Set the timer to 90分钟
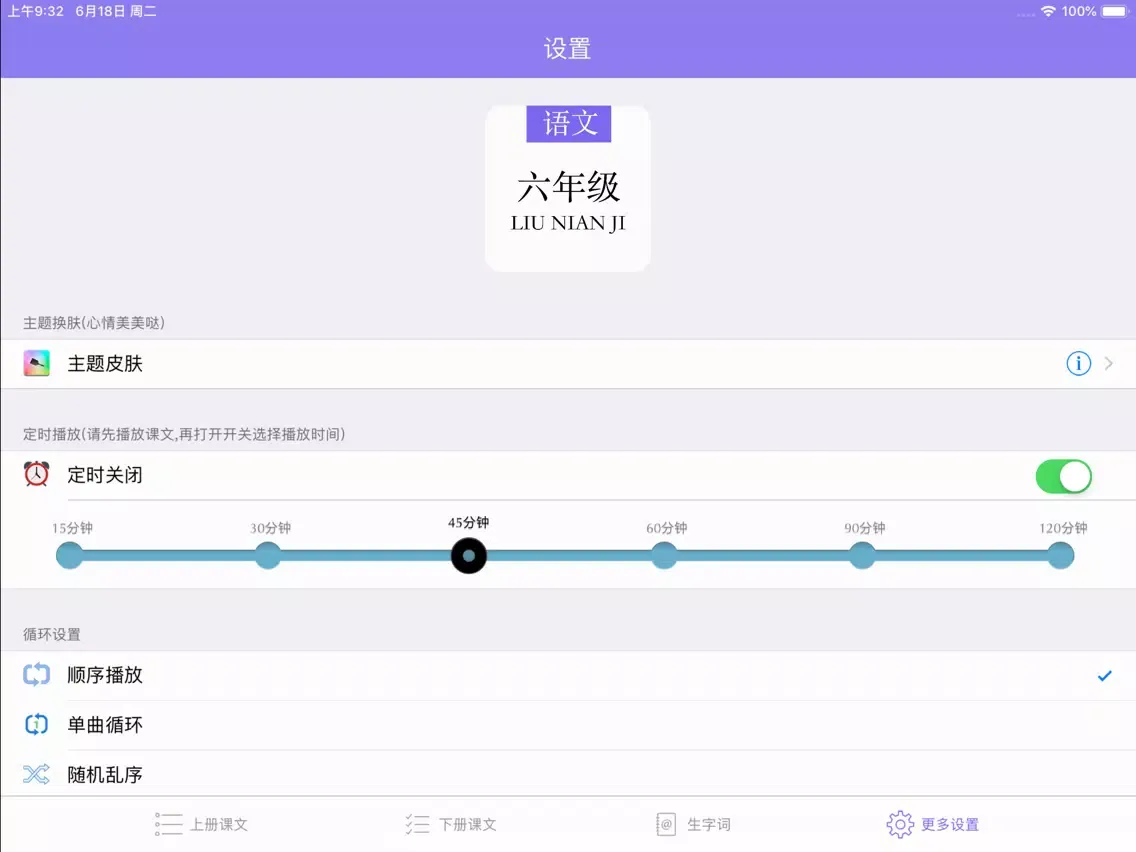The image size is (1136, 852). coord(862,556)
